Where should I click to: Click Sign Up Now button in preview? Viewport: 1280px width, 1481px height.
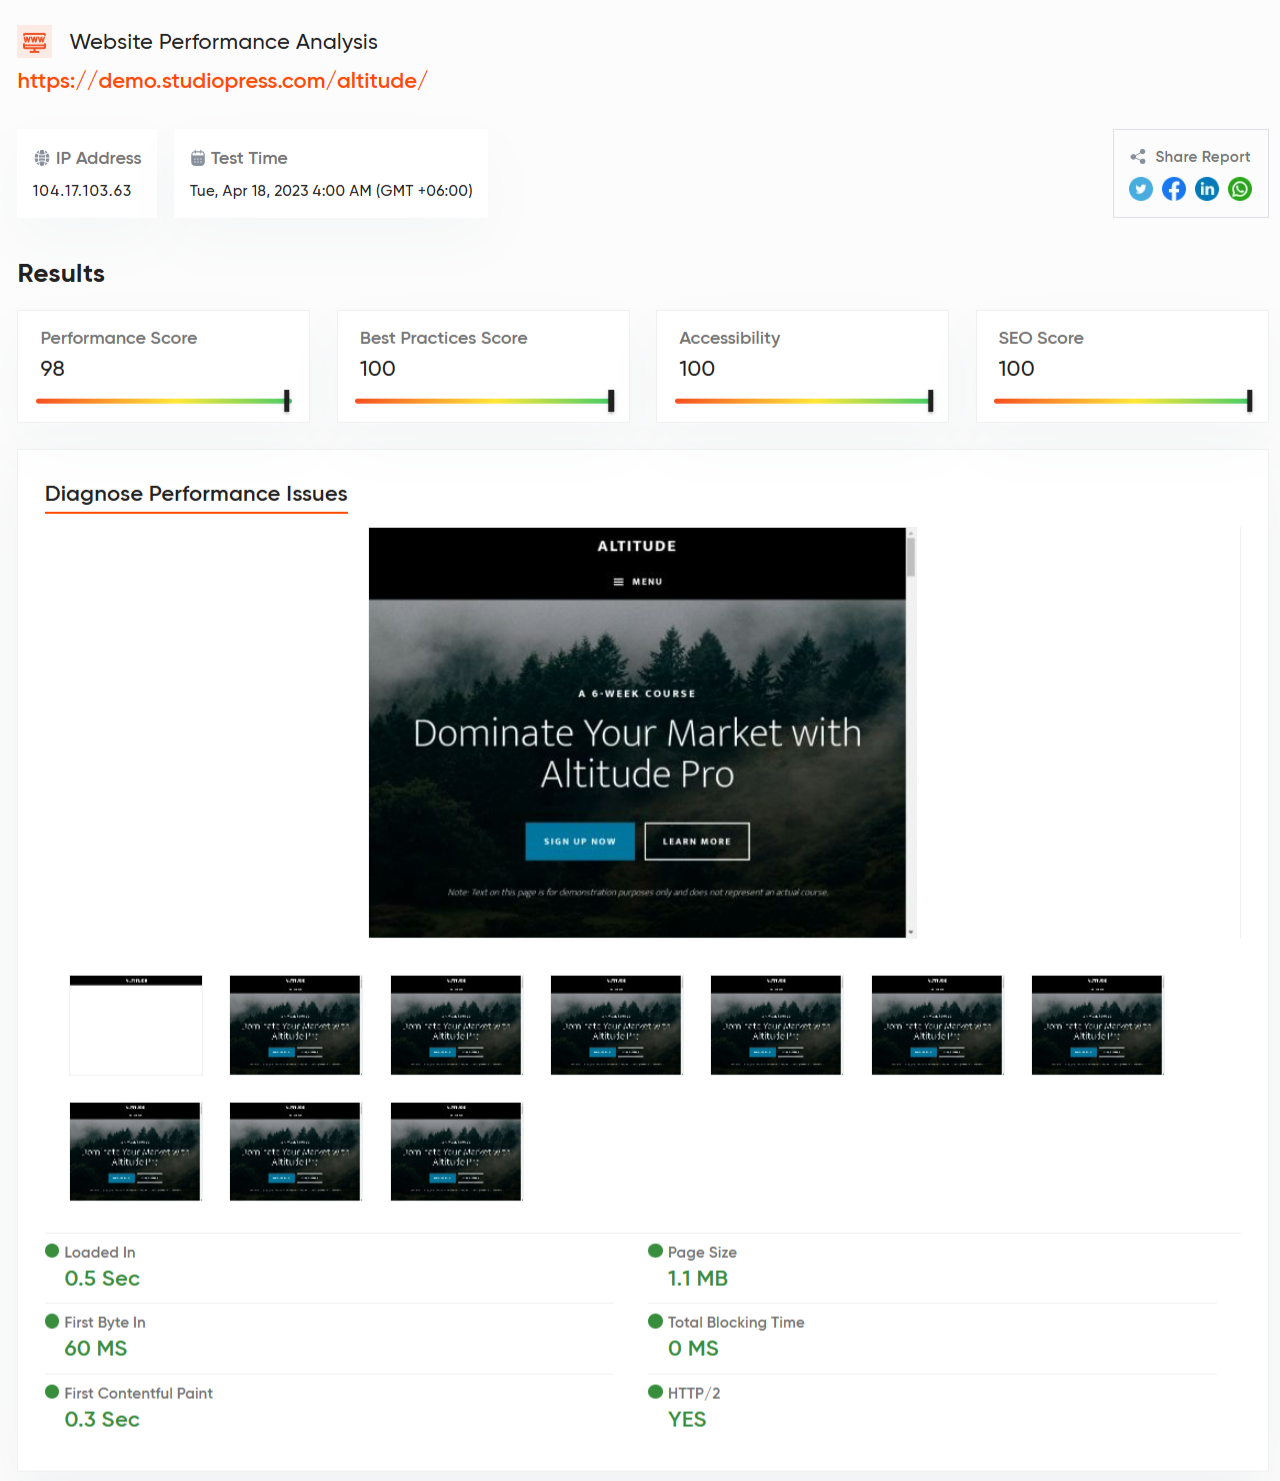click(581, 841)
